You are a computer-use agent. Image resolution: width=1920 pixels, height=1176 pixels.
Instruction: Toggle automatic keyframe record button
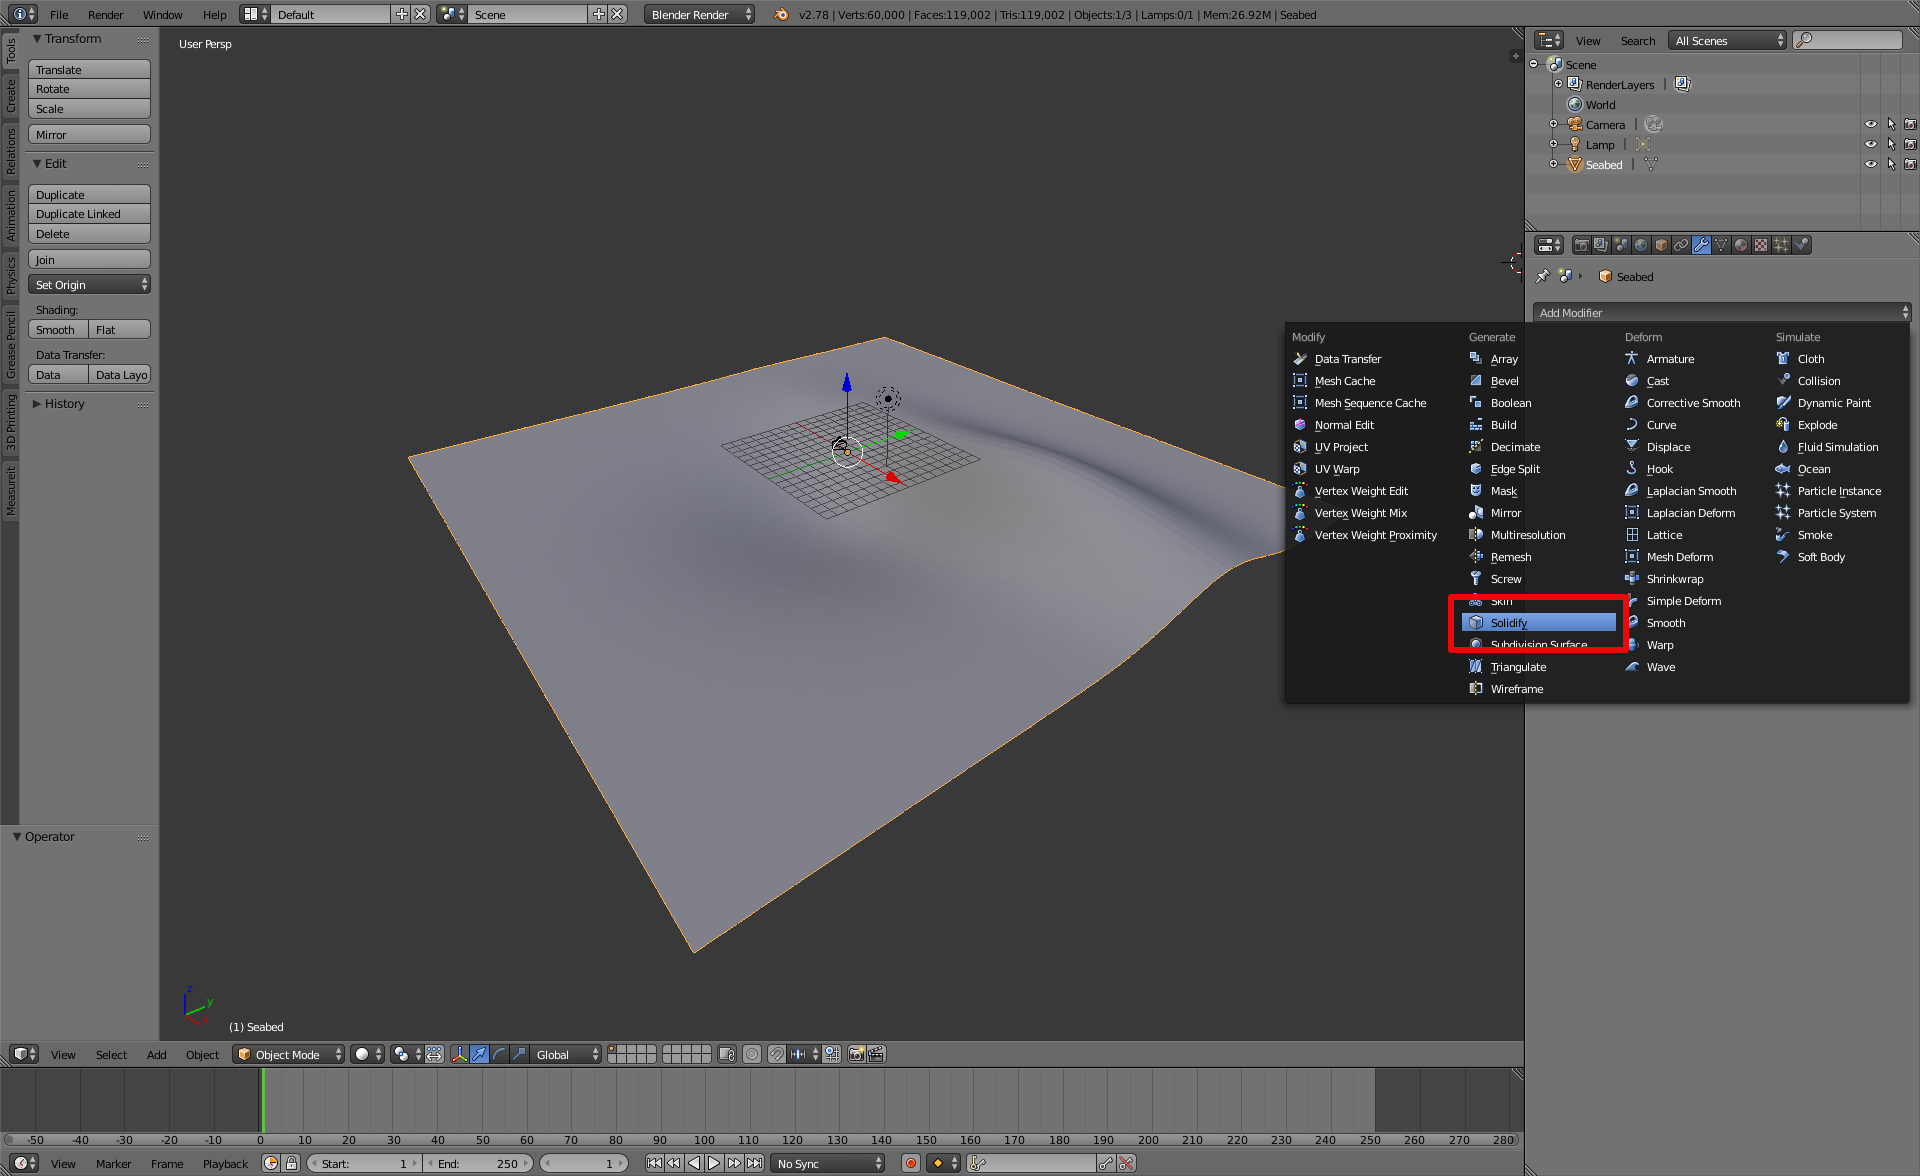(x=910, y=1163)
